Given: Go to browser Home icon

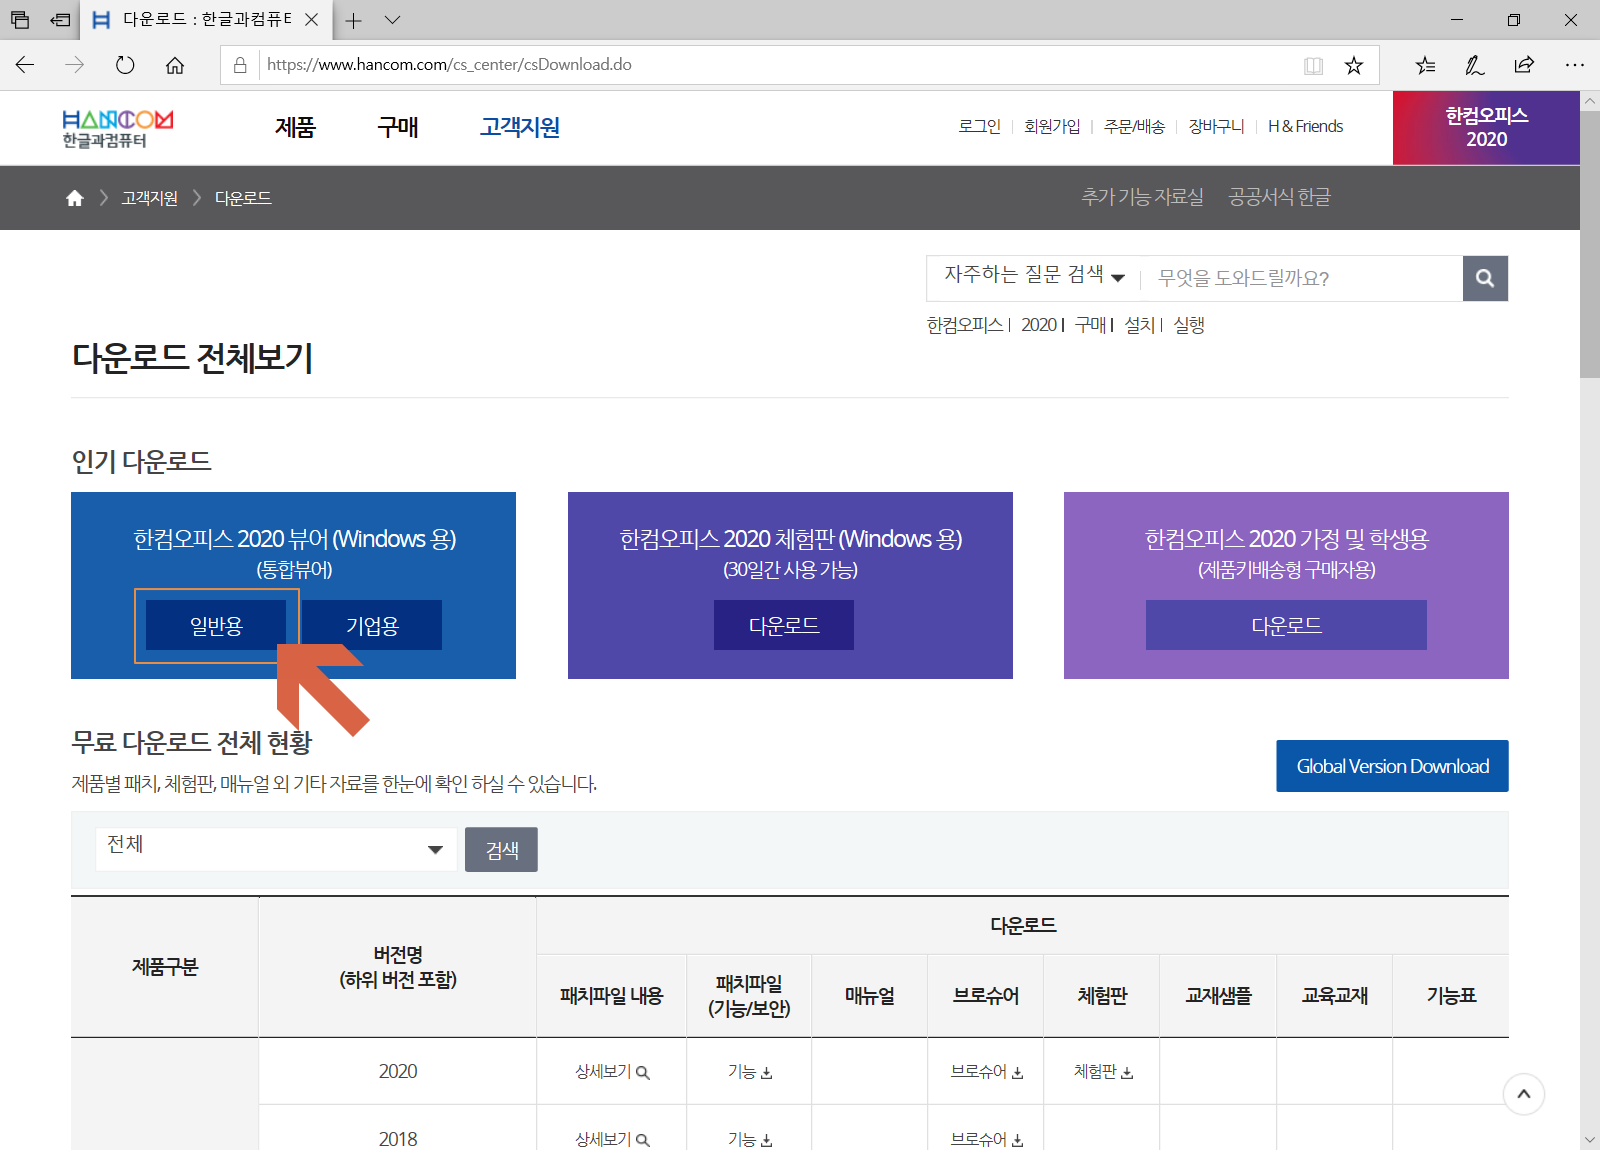Looking at the screenshot, I should [175, 65].
